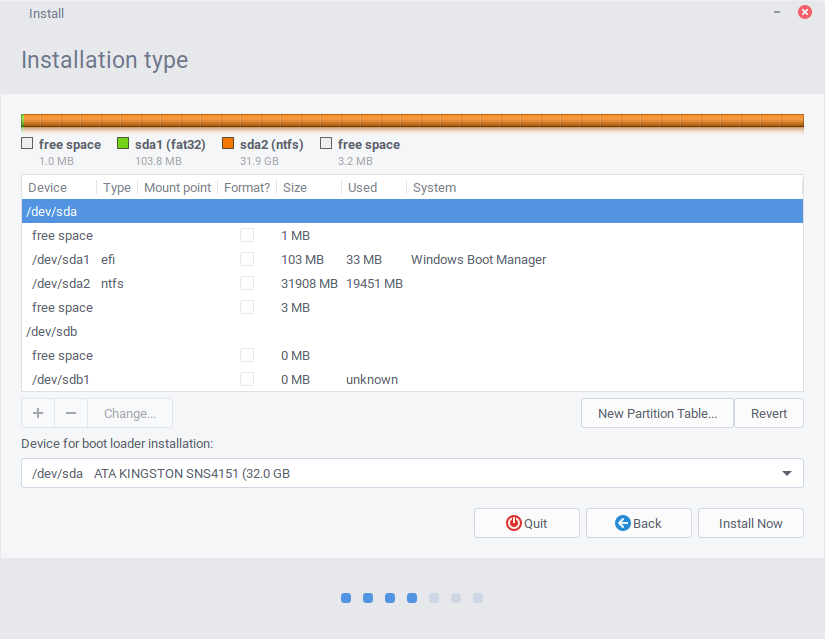Toggle format checkbox for /dev/sda1
This screenshot has width=825, height=639.
247,259
